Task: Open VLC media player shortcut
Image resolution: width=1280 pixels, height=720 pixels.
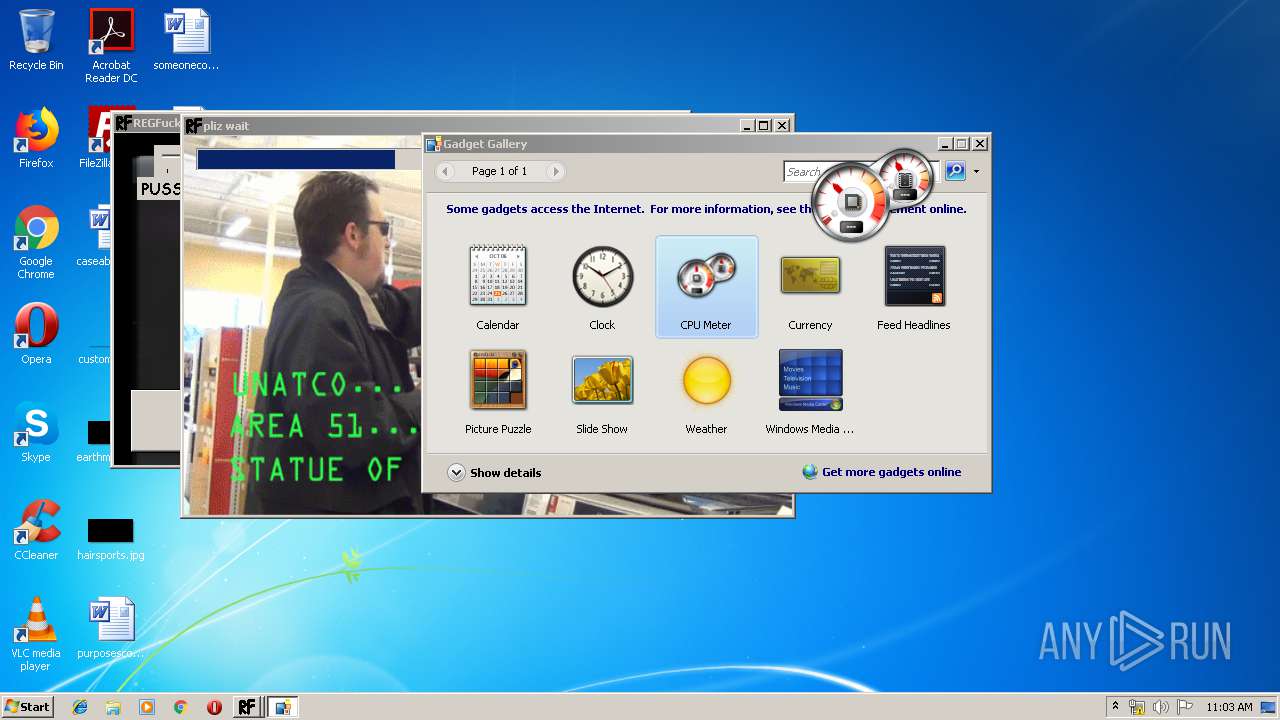Action: 36,634
